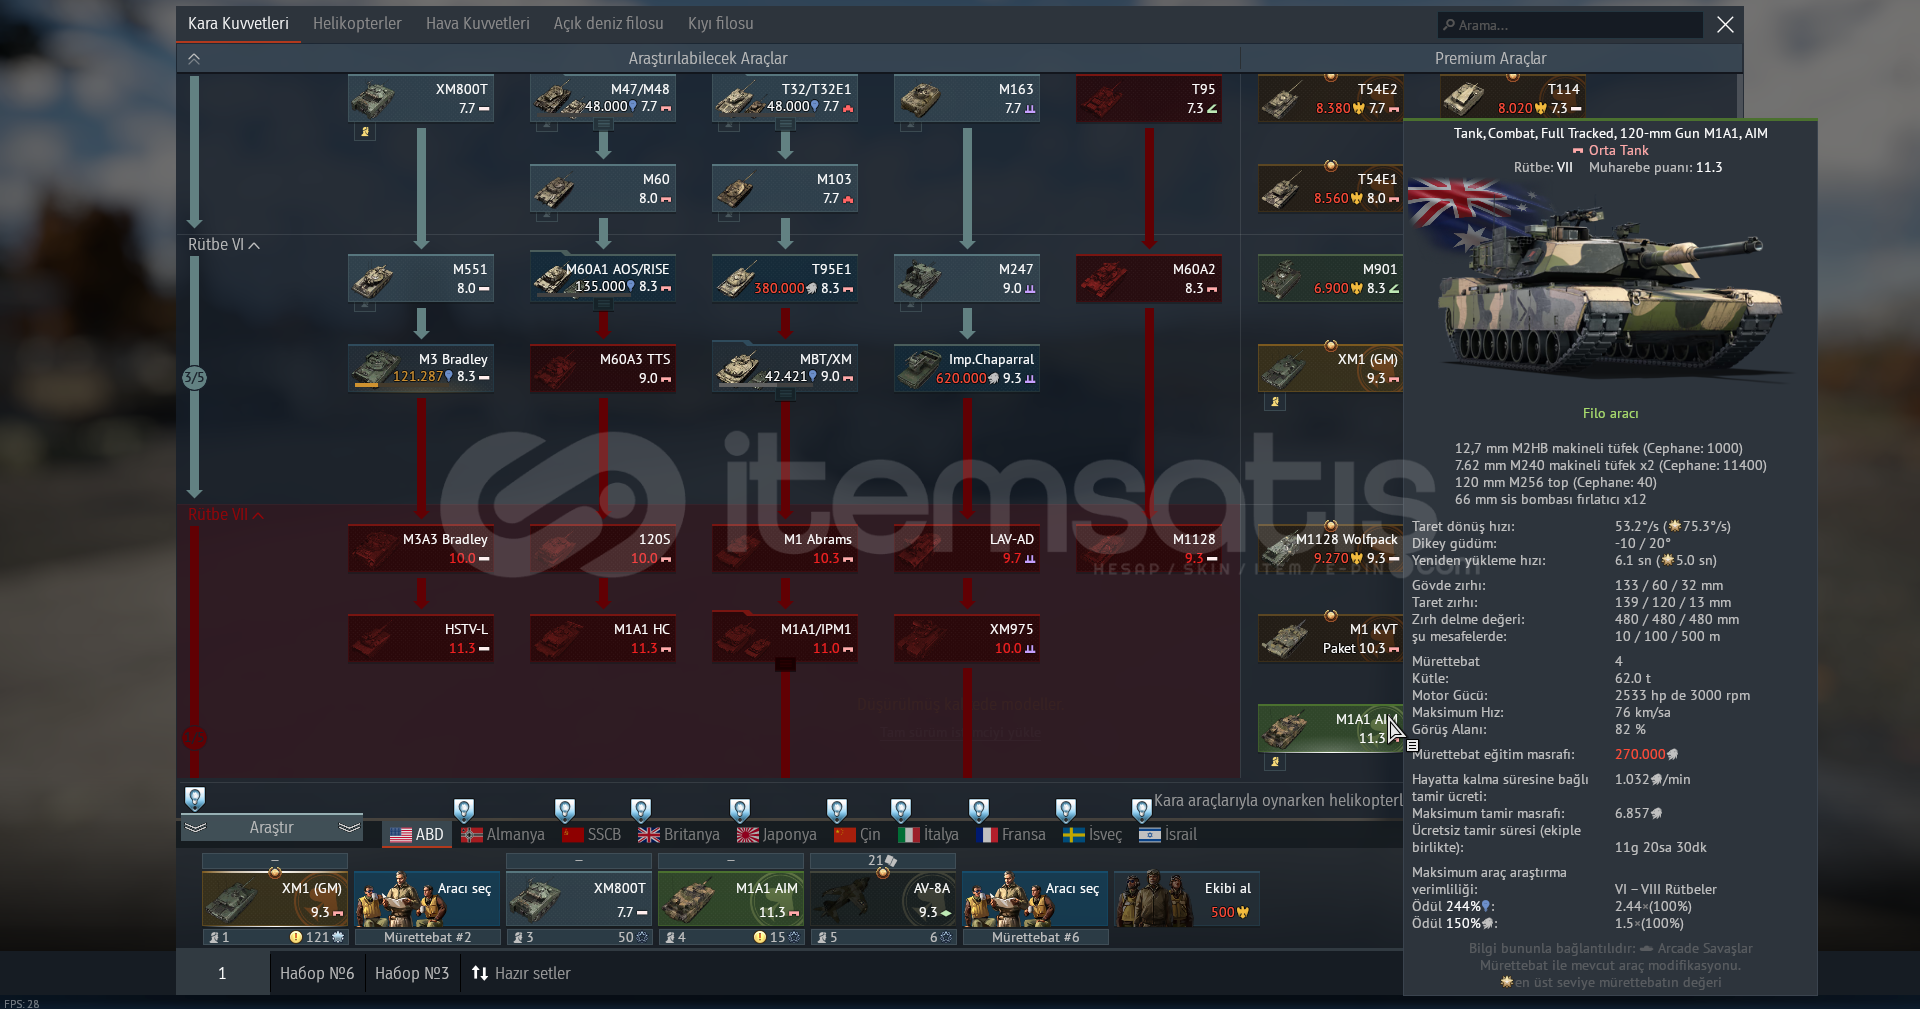
Task: Select the premium T114 card
Action: point(1513,98)
